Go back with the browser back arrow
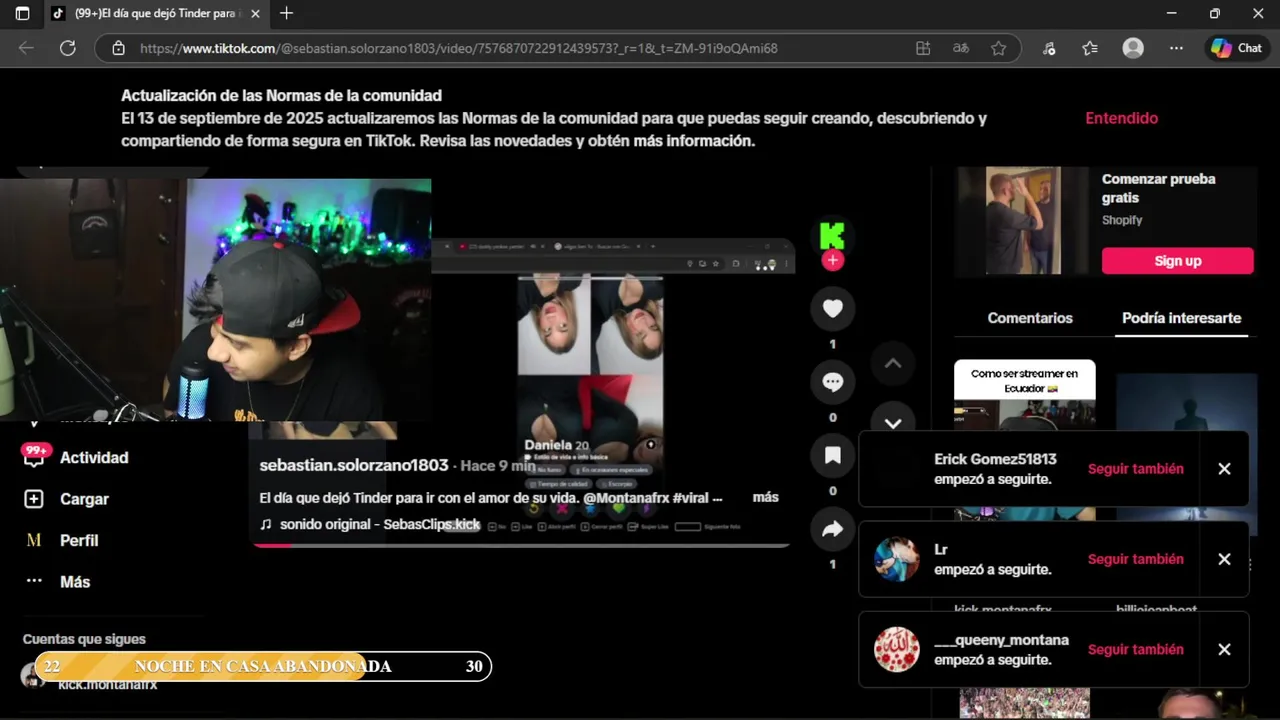The height and width of the screenshot is (720, 1280). [x=26, y=48]
